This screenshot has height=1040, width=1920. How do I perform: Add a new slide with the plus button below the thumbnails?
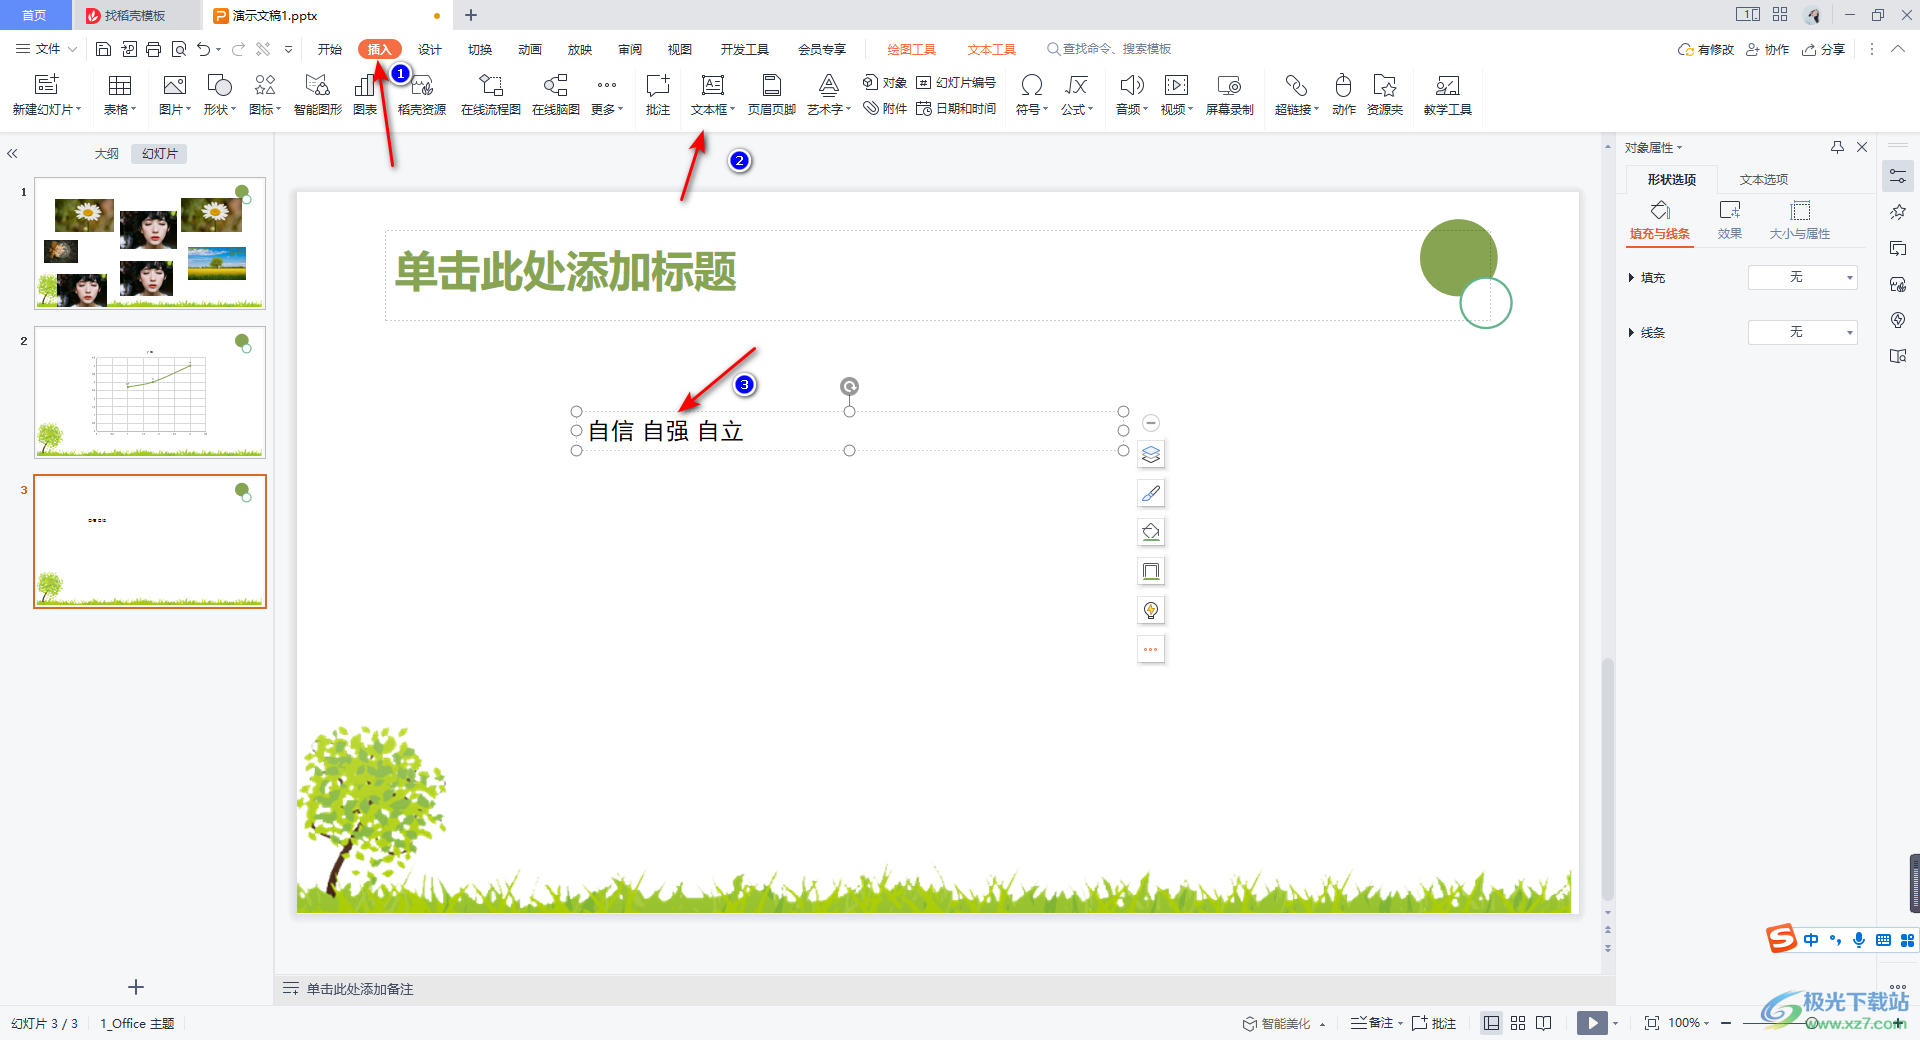pyautogui.click(x=136, y=987)
